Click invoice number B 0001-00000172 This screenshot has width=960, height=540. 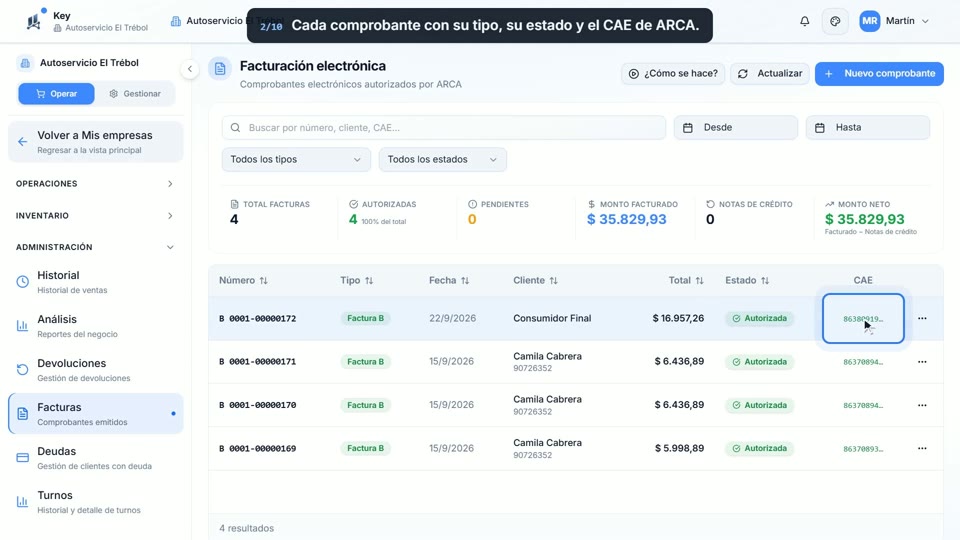[258, 318]
